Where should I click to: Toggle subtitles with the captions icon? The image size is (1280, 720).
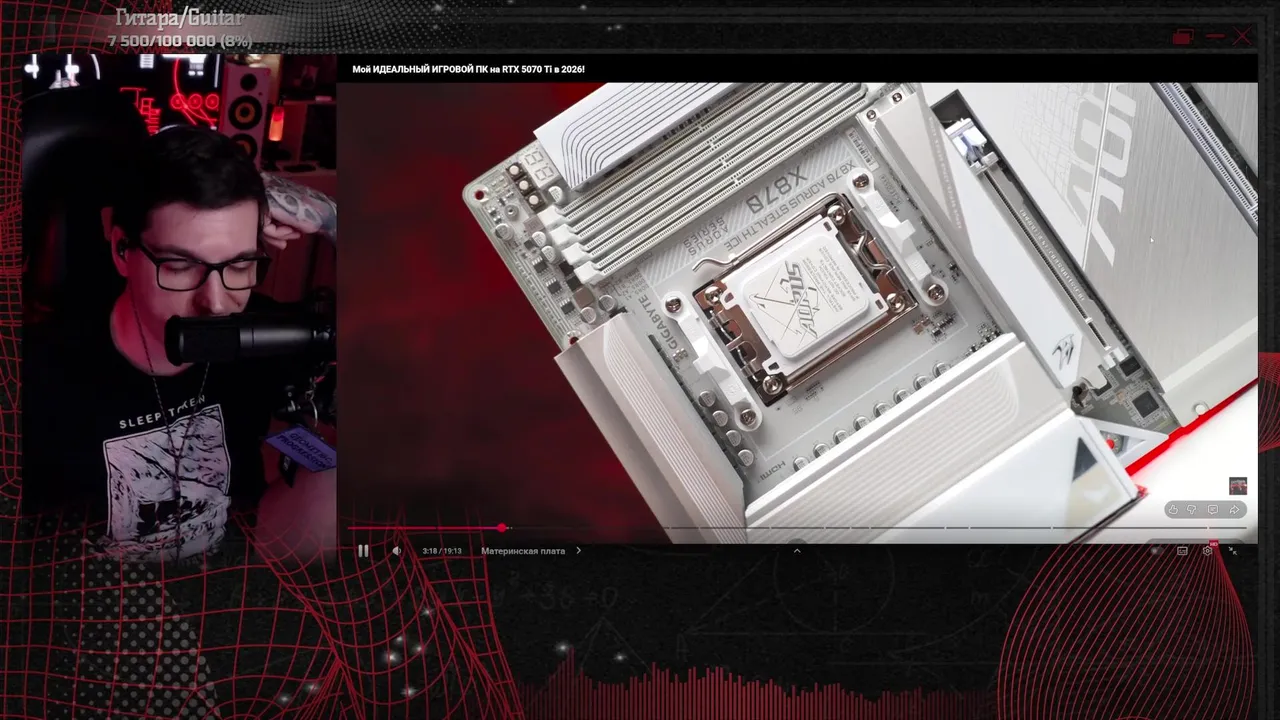[1182, 551]
